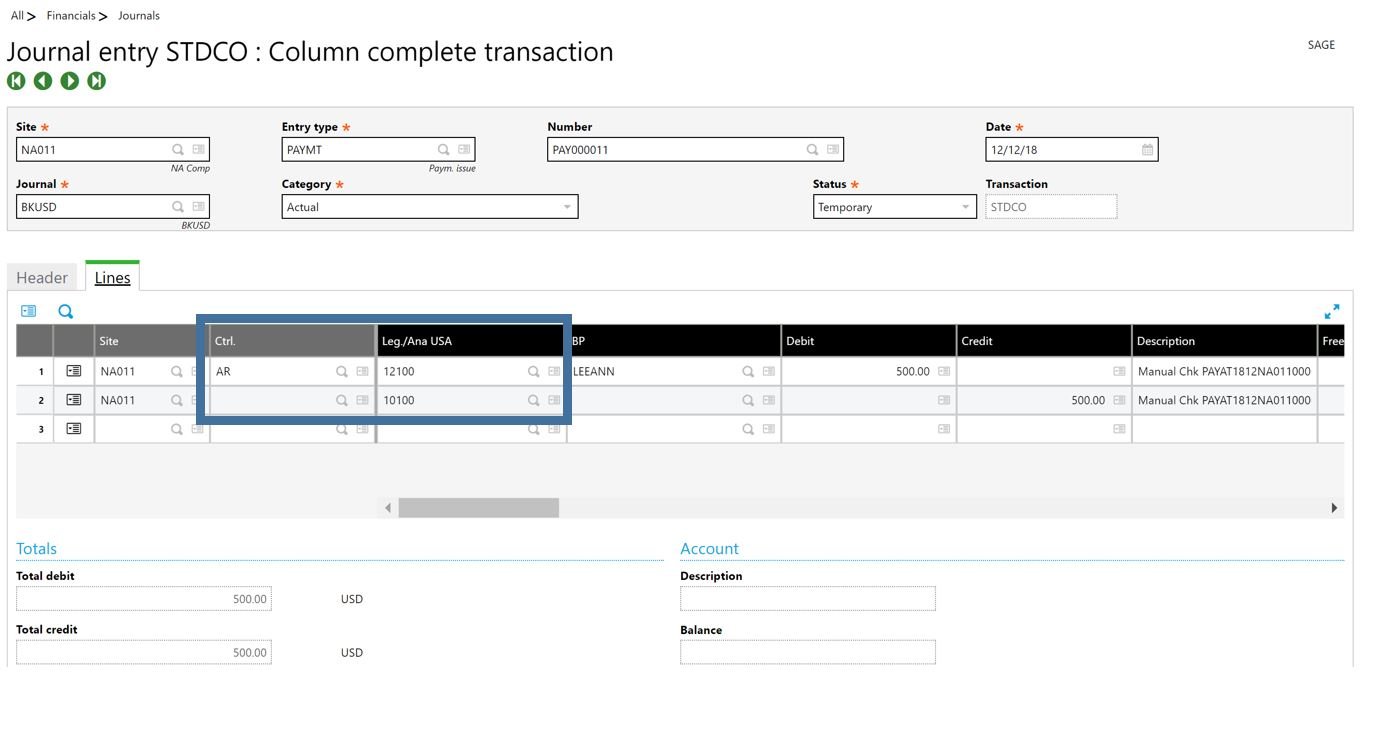Click the next record arrow icon
Viewport: 1381px width, 731px height.
click(70, 81)
